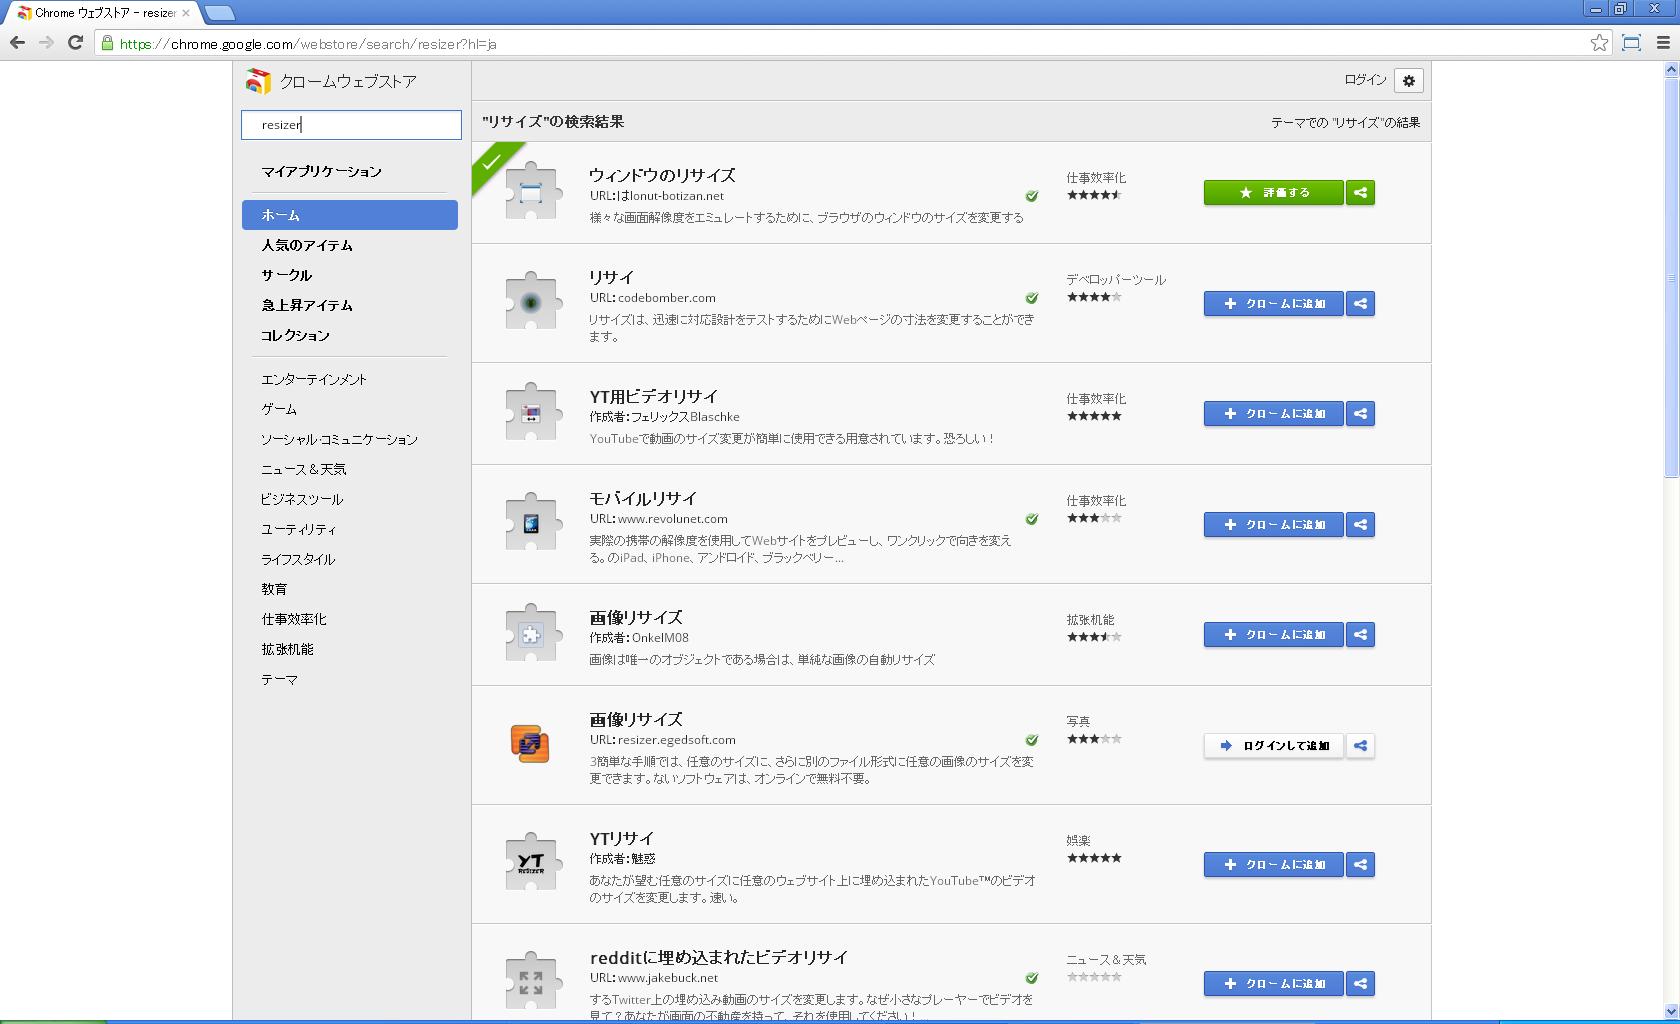Click the settings gear icon next to ログイン
Image resolution: width=1680 pixels, height=1024 pixels.
point(1408,81)
